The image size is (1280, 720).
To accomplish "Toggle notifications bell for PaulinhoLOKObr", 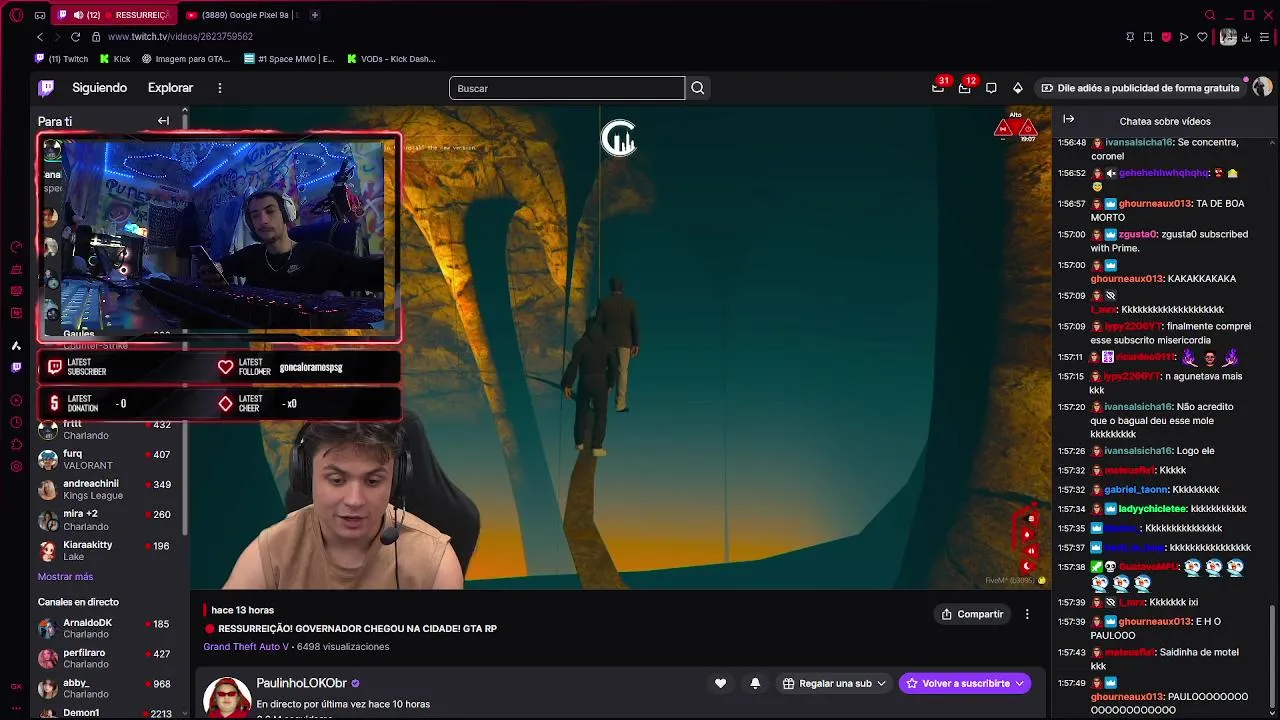I will pyautogui.click(x=755, y=683).
